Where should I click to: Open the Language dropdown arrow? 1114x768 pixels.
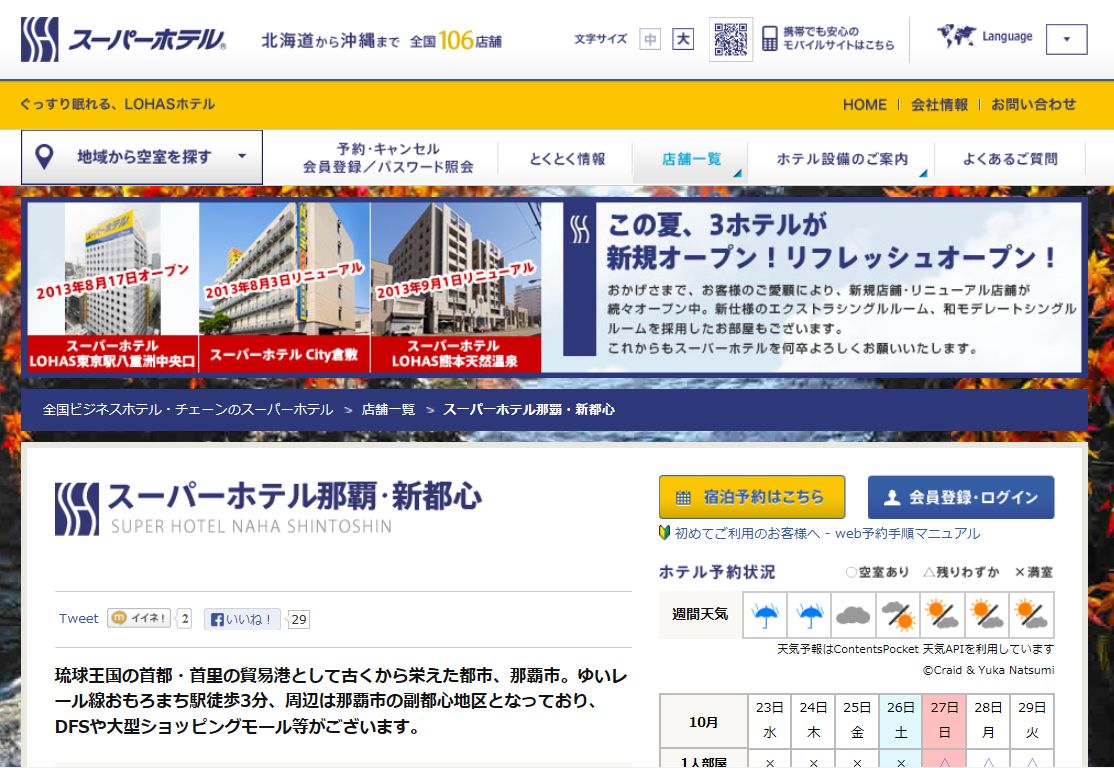(1066, 39)
